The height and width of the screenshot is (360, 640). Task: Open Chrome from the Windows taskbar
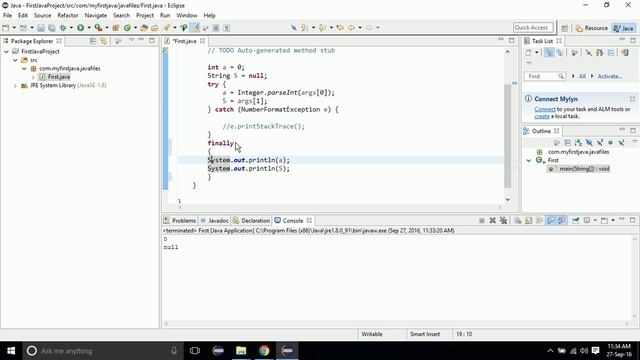(x=264, y=351)
